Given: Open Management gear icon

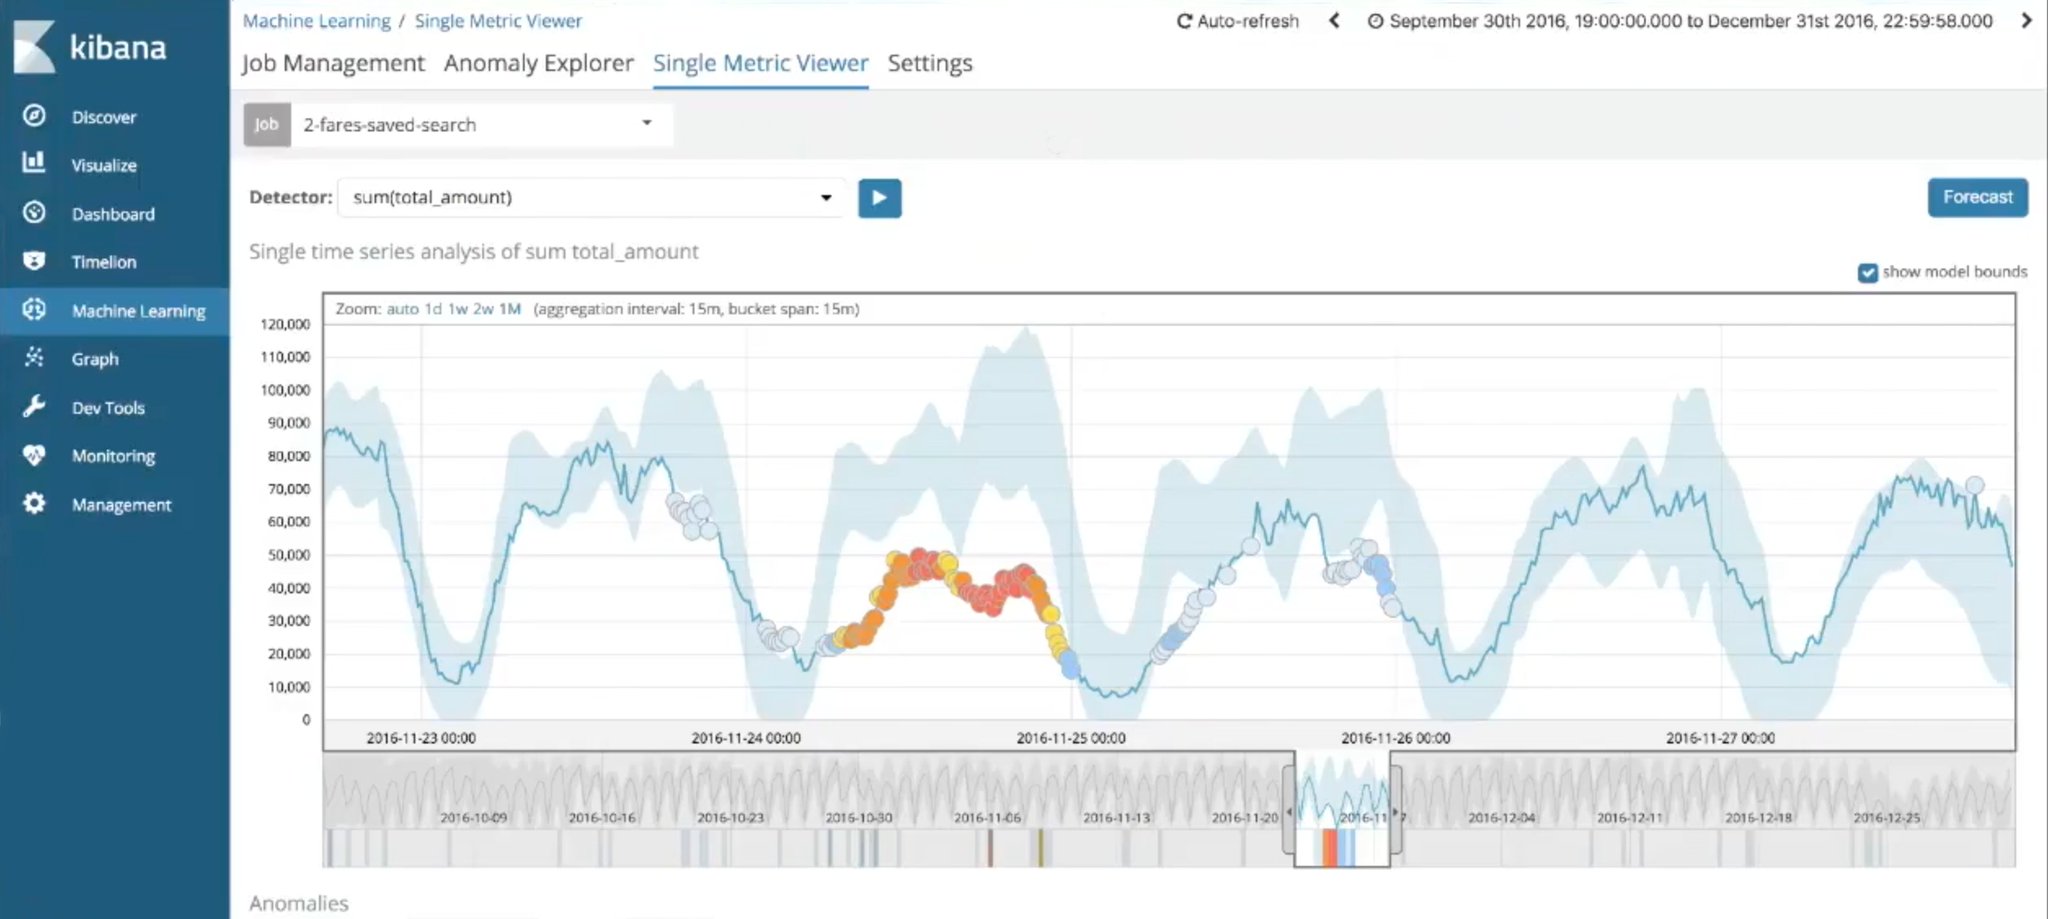Looking at the screenshot, I should [x=34, y=503].
